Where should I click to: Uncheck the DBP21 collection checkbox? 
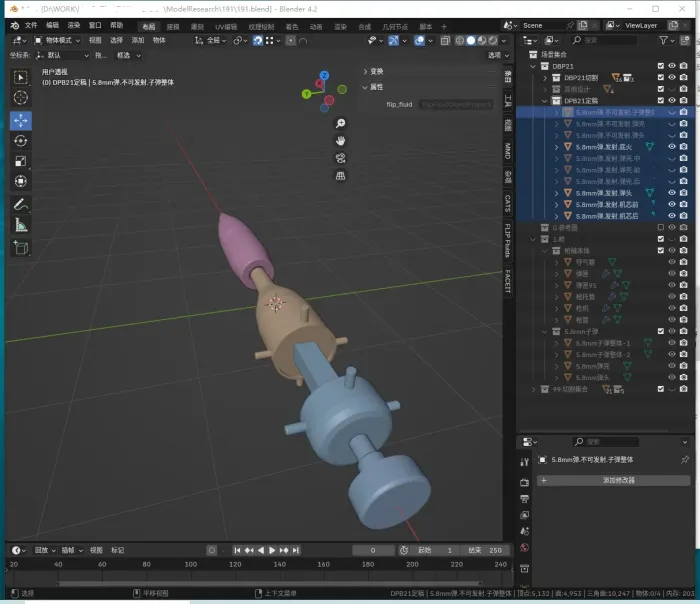[661, 66]
